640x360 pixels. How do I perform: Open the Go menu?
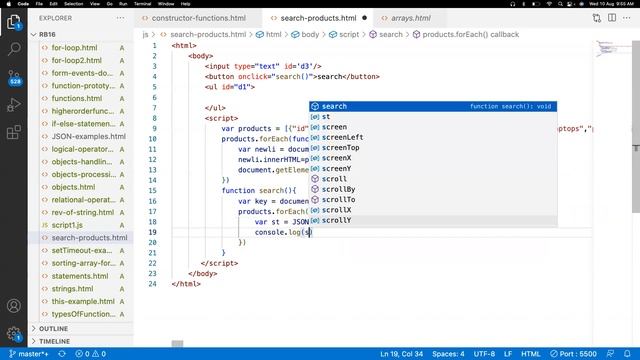coord(109,4)
